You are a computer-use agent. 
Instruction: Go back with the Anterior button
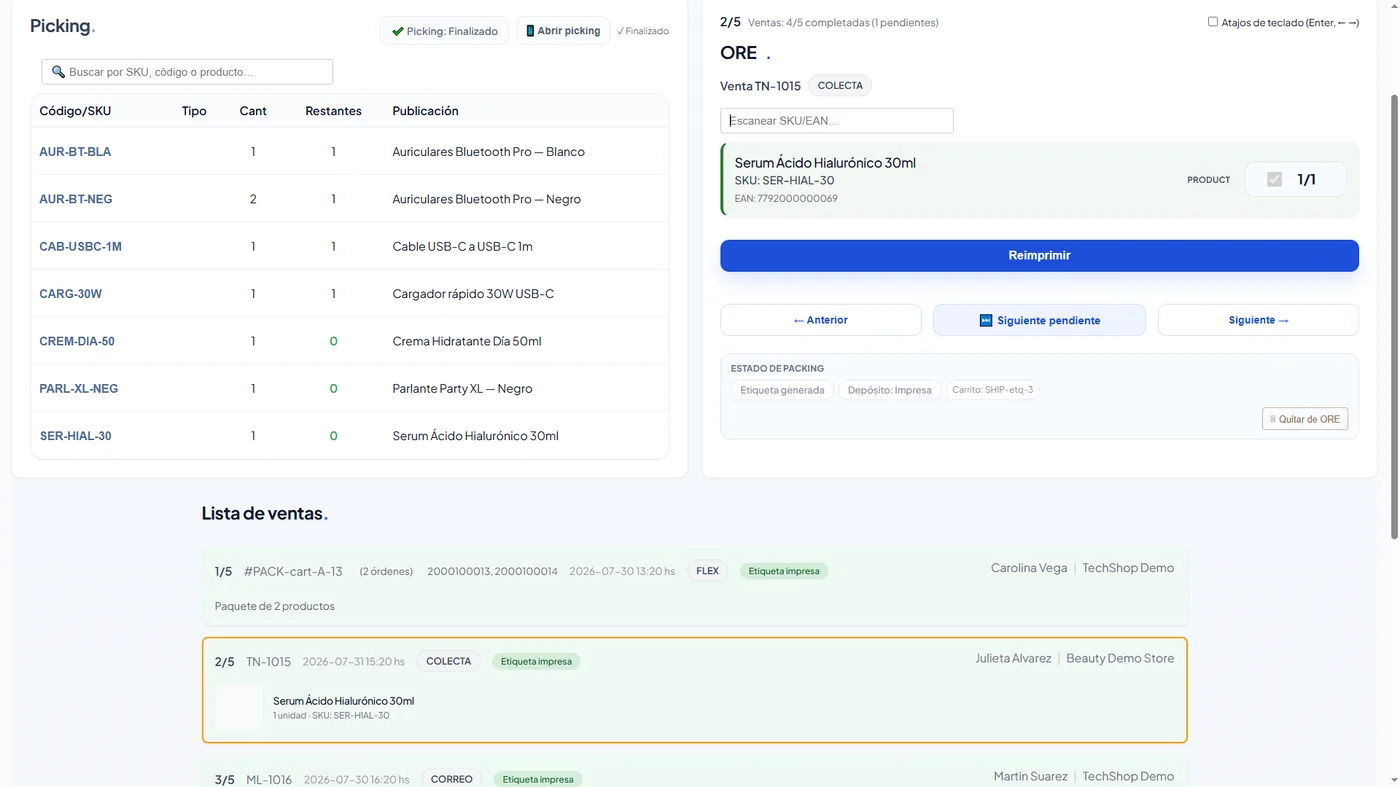[x=821, y=320]
